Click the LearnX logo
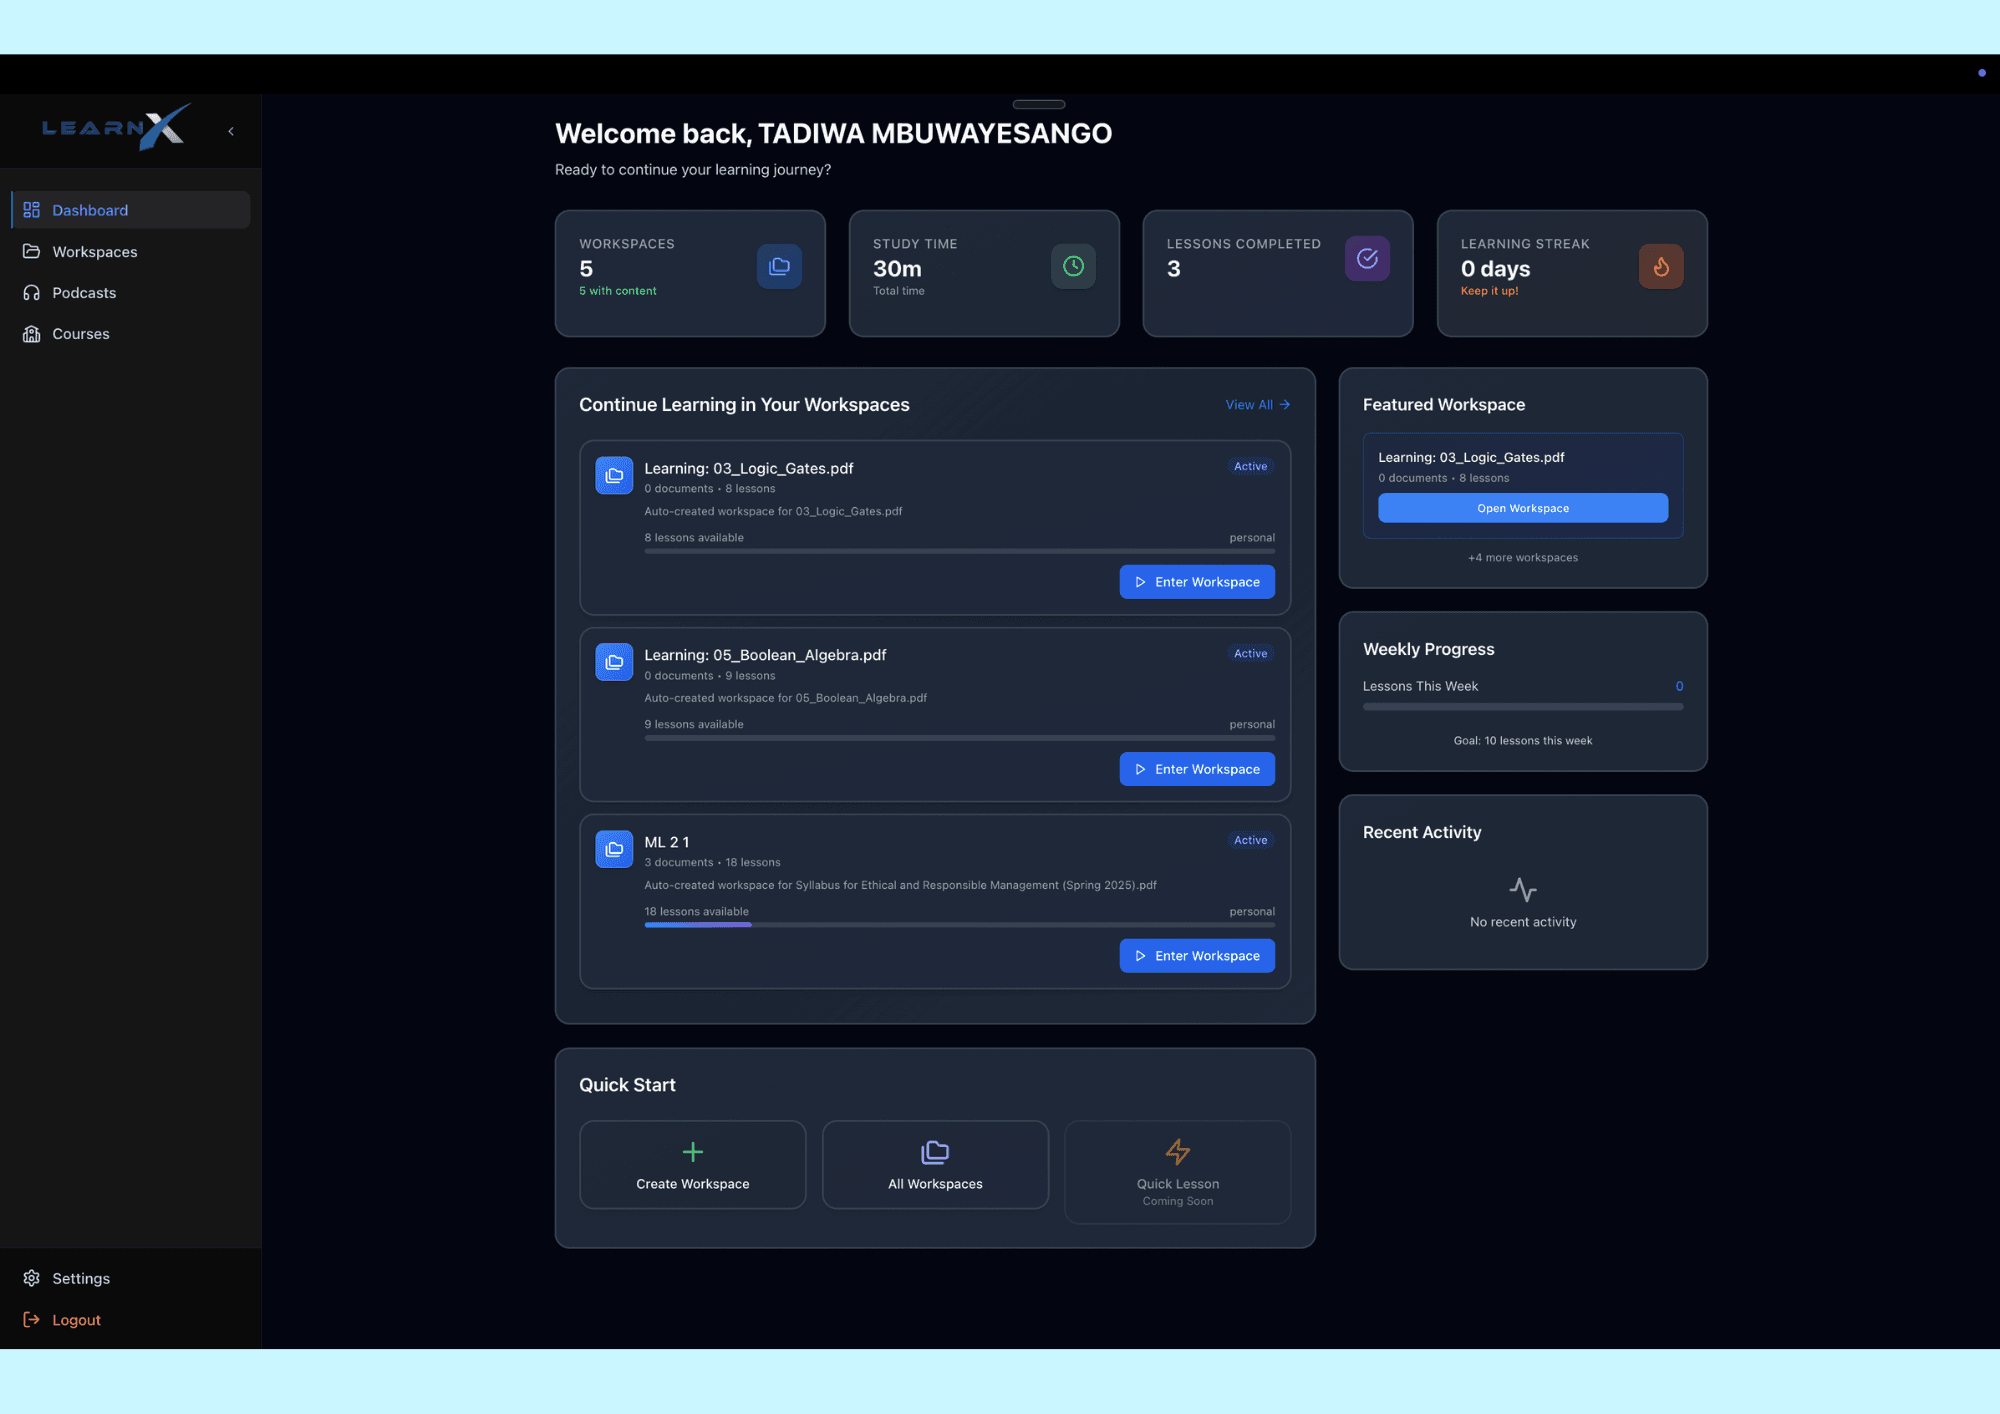This screenshot has height=1414, width=2000. (x=115, y=128)
